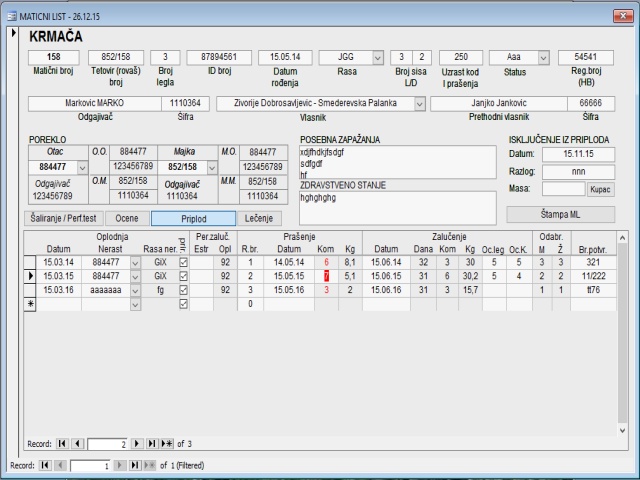This screenshot has width=640, height=480.
Task: Toggle checkbox in the empty new row
Action: pos(182,303)
